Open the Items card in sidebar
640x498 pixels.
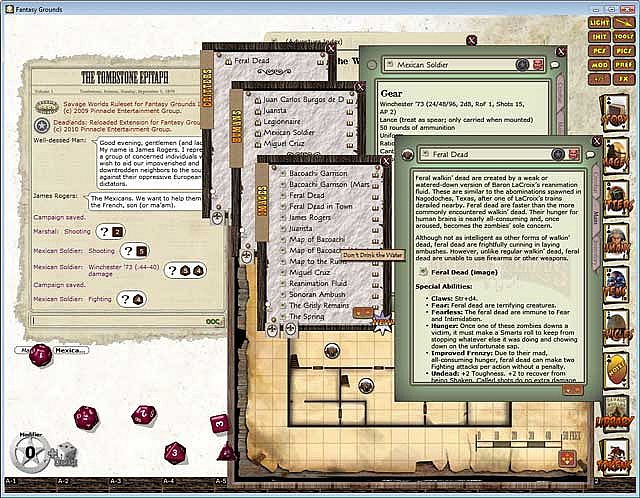point(616,285)
